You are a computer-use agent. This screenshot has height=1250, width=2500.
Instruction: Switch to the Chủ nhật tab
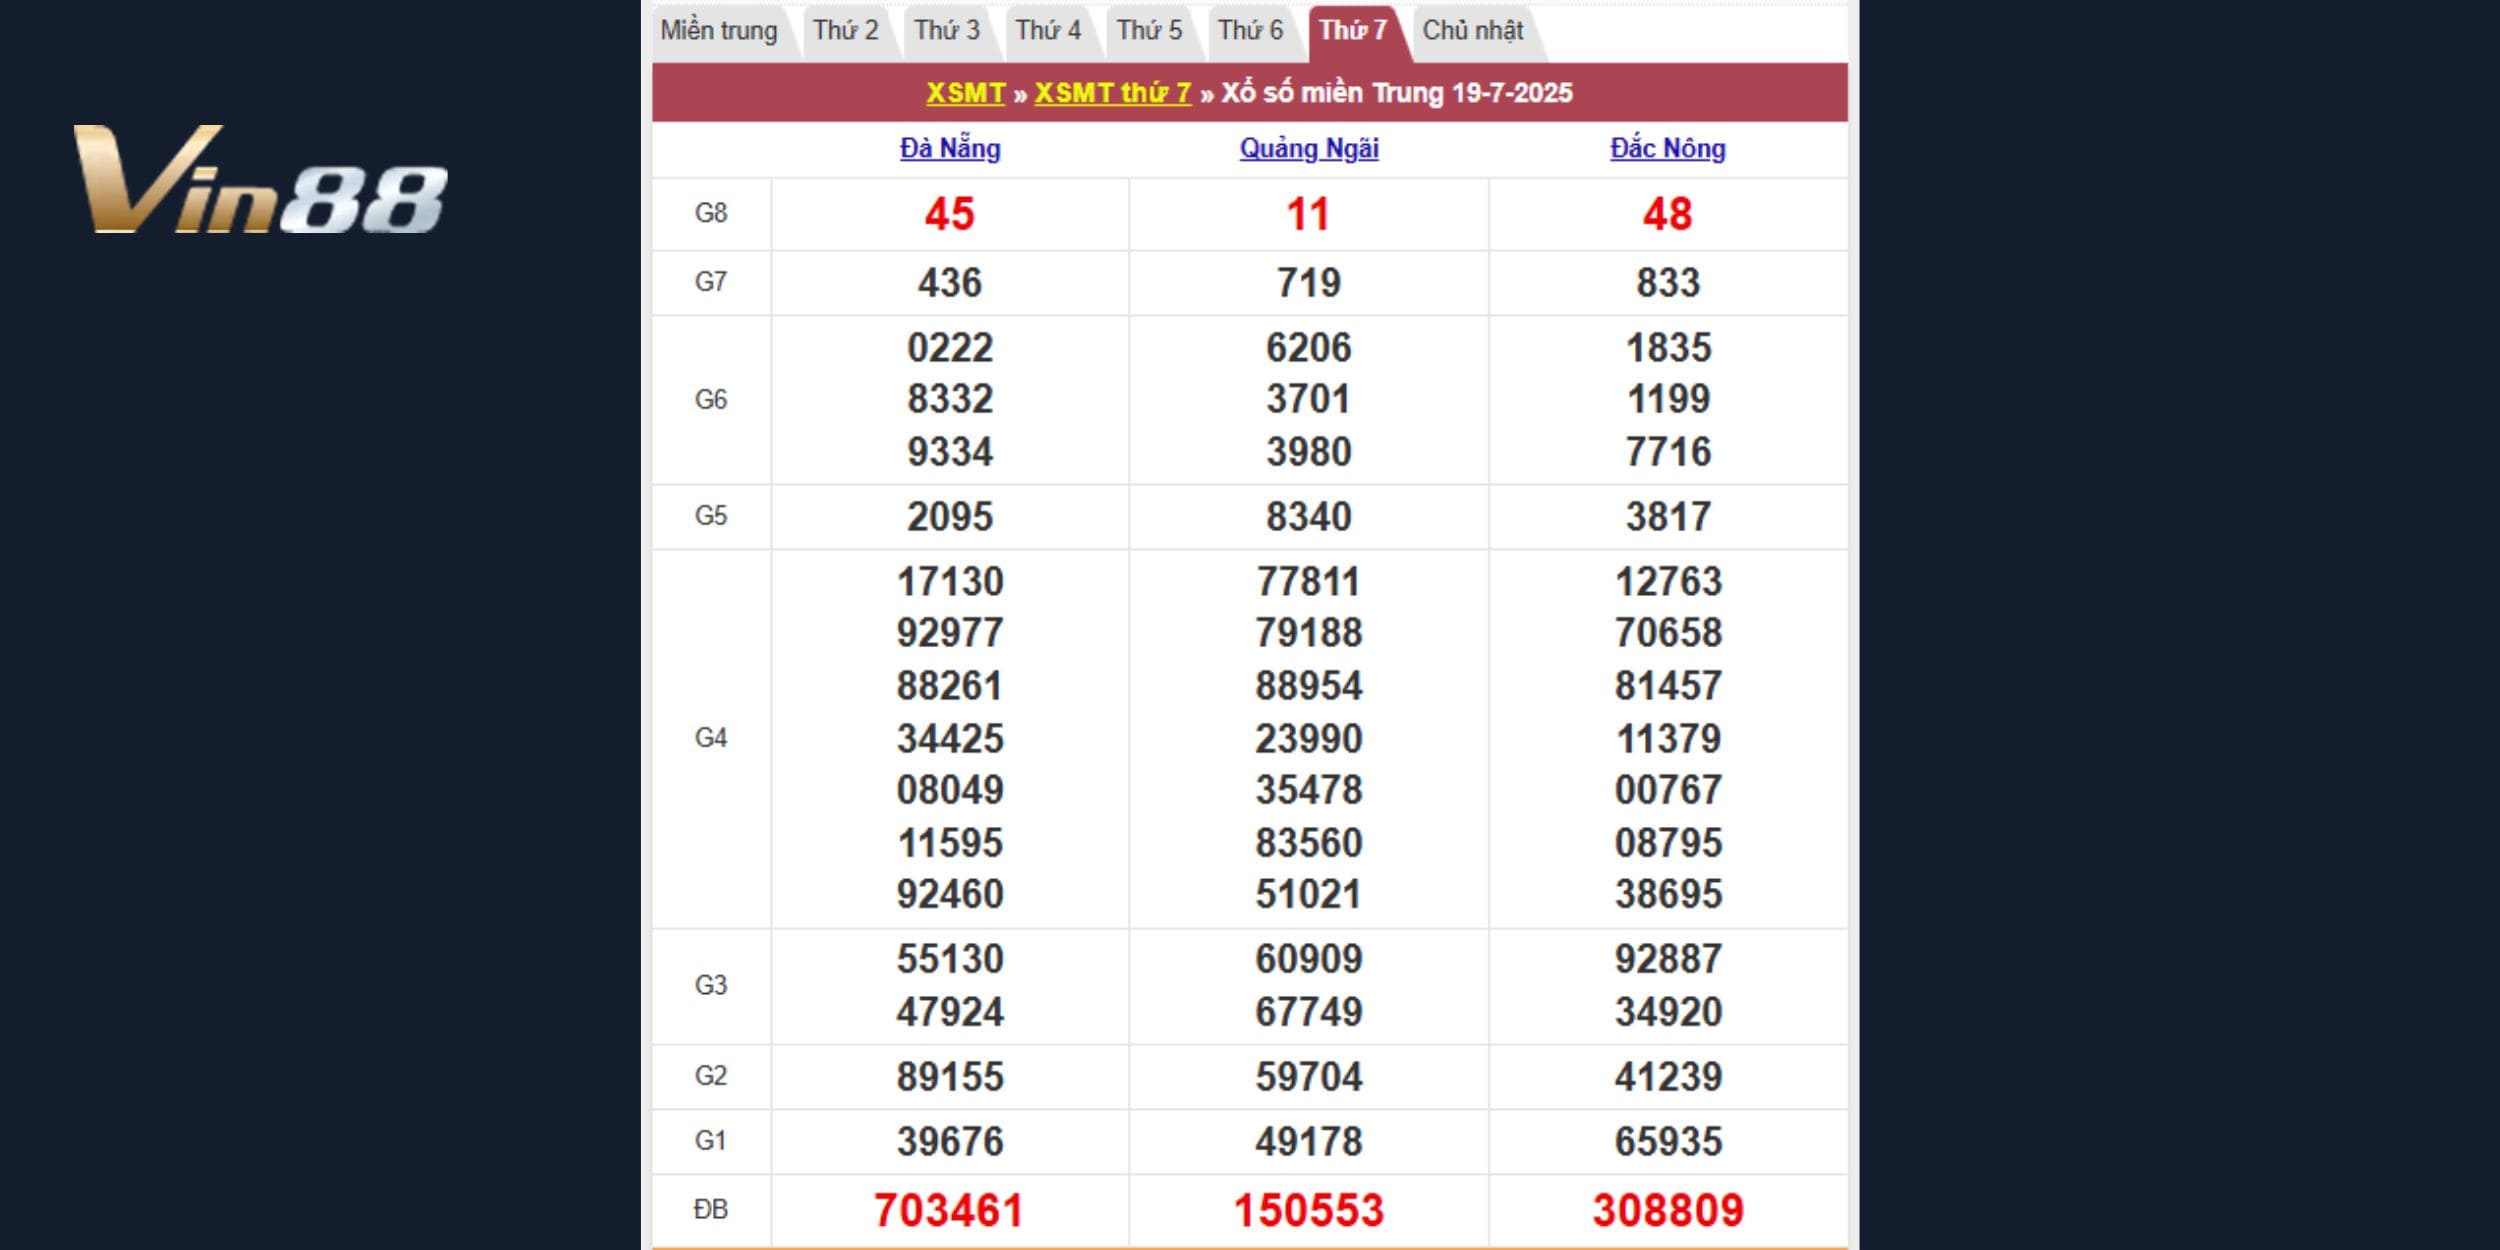pos(1473,31)
